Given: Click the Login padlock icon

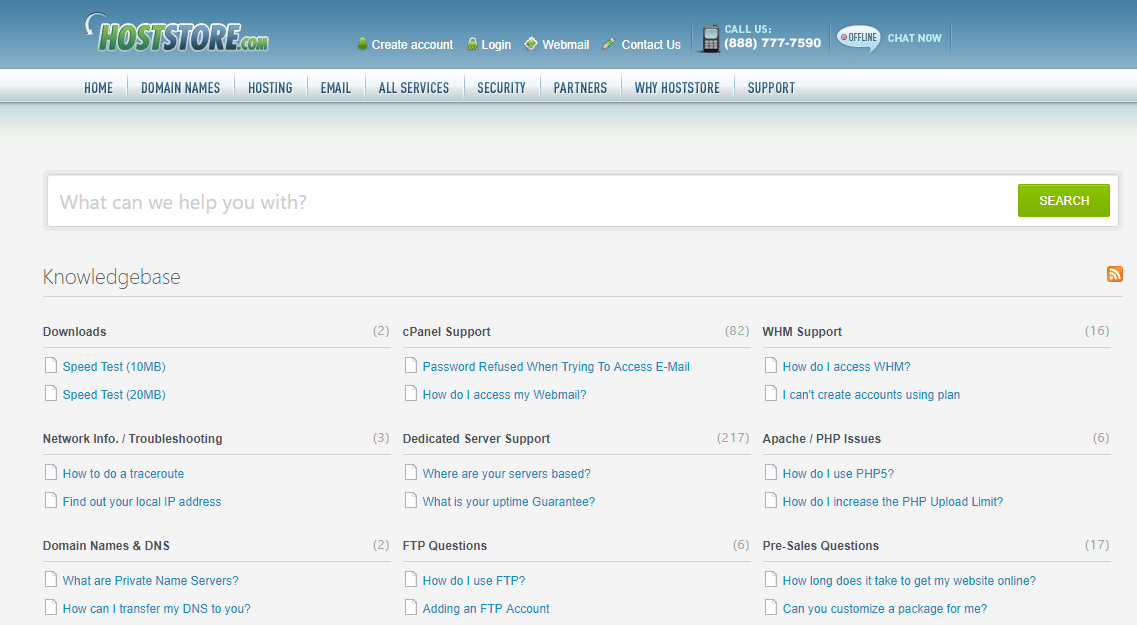Looking at the screenshot, I should pos(472,44).
